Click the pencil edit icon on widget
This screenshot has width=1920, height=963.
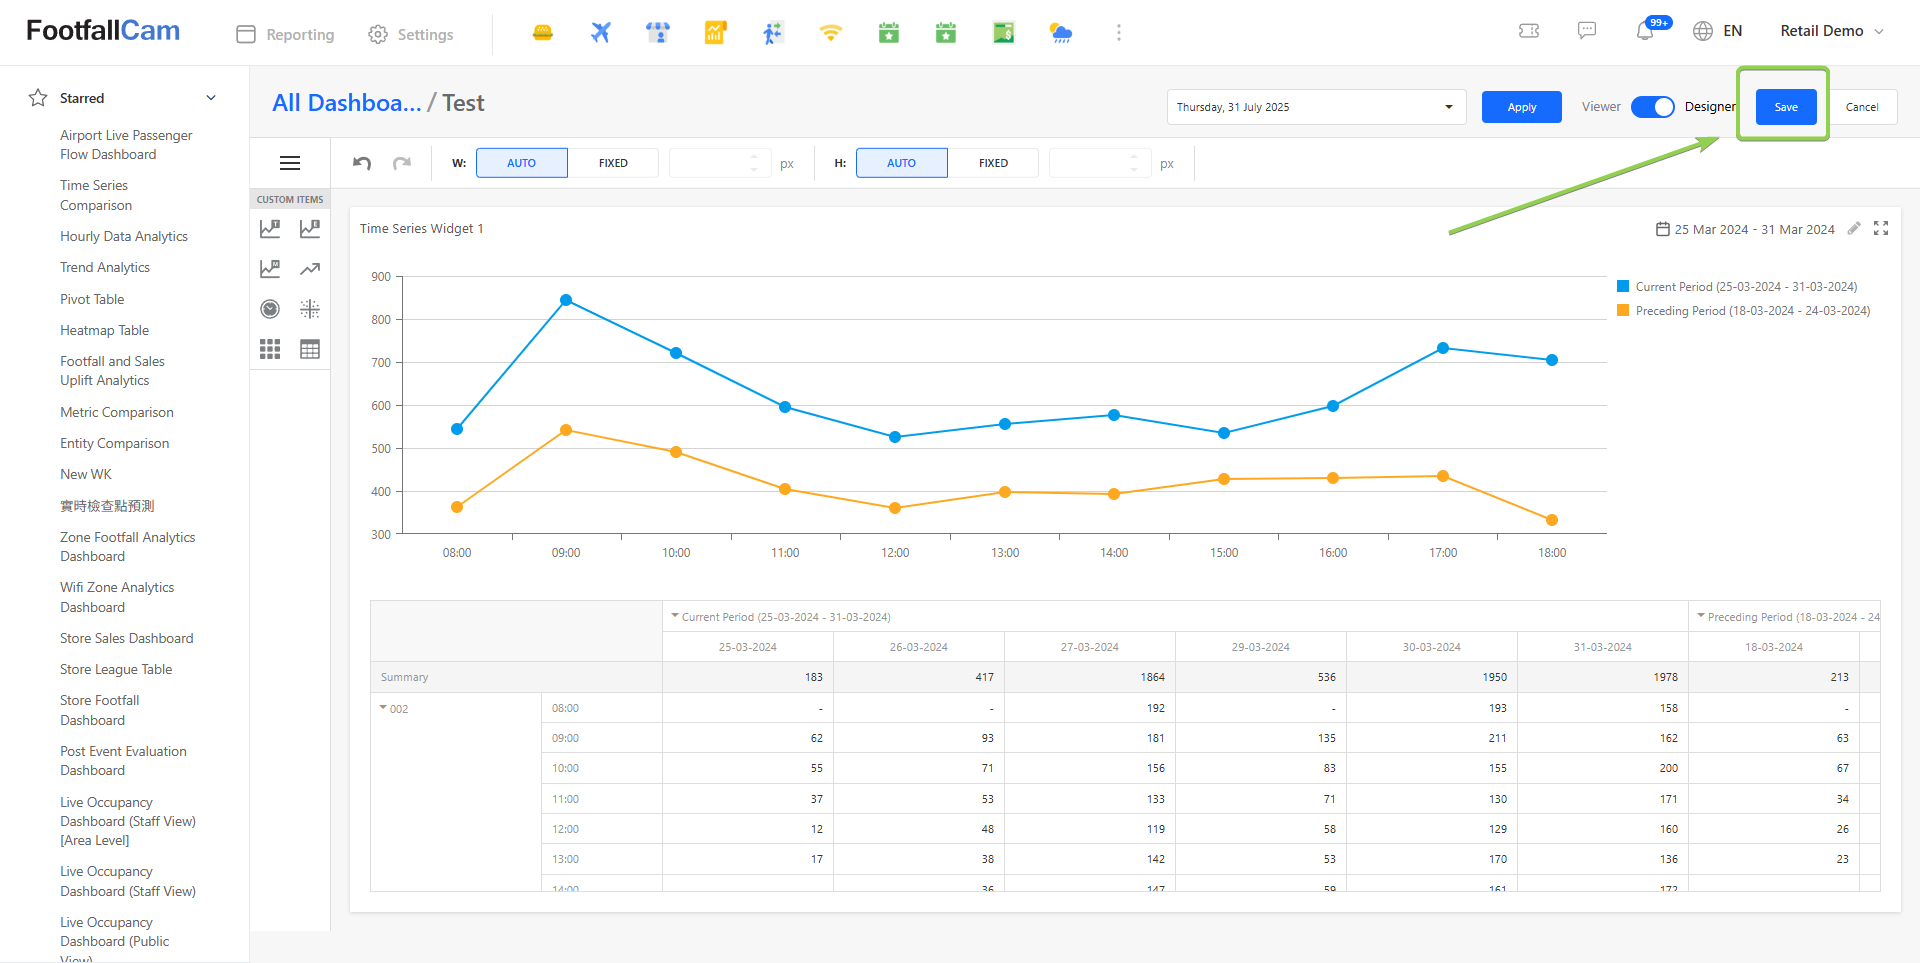coord(1853,229)
